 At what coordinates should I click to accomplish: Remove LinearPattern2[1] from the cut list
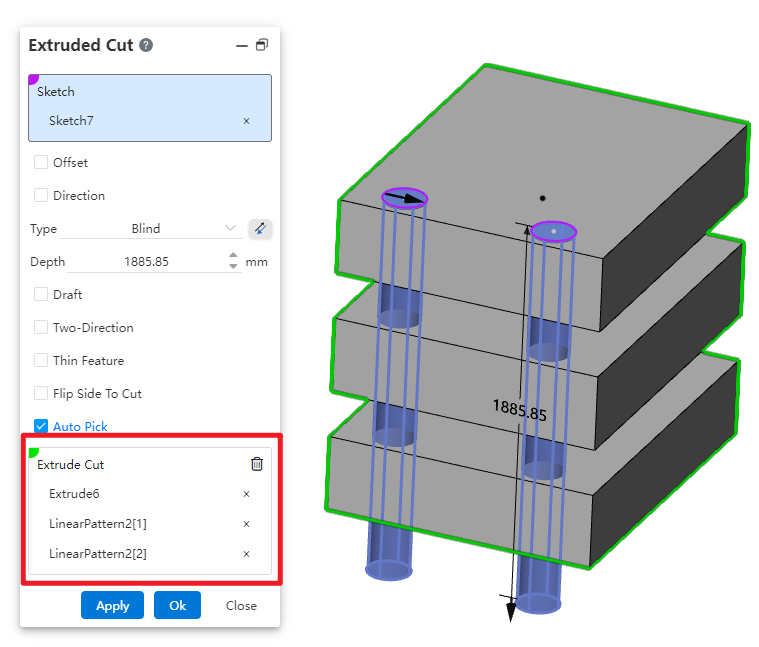[x=246, y=524]
